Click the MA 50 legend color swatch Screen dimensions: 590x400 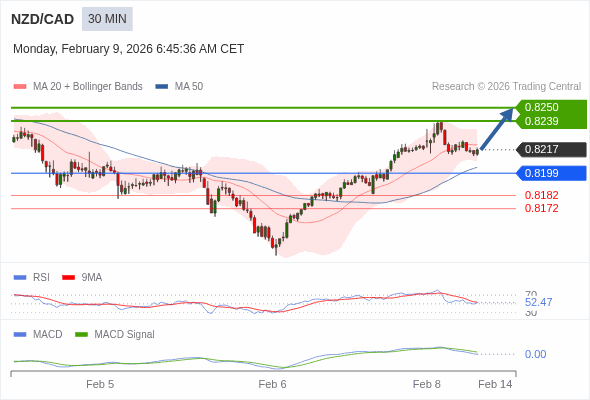click(162, 87)
